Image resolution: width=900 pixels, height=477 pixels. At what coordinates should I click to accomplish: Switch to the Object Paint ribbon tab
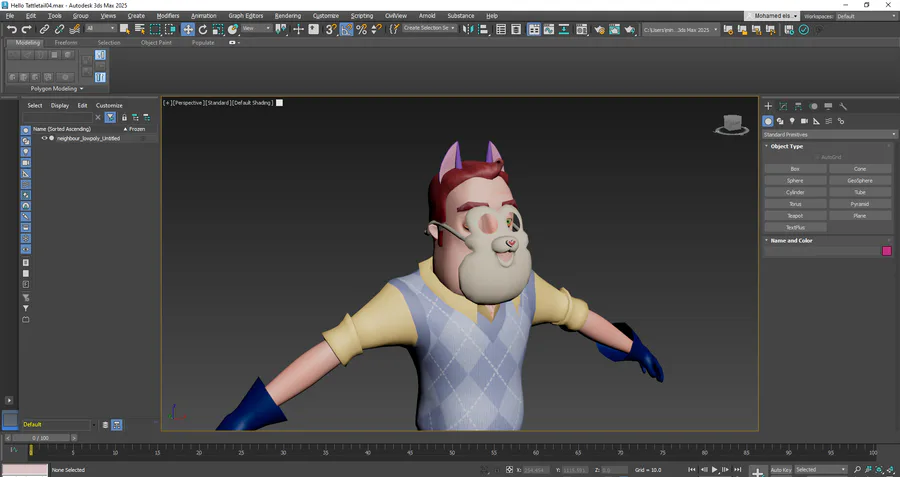tap(156, 42)
